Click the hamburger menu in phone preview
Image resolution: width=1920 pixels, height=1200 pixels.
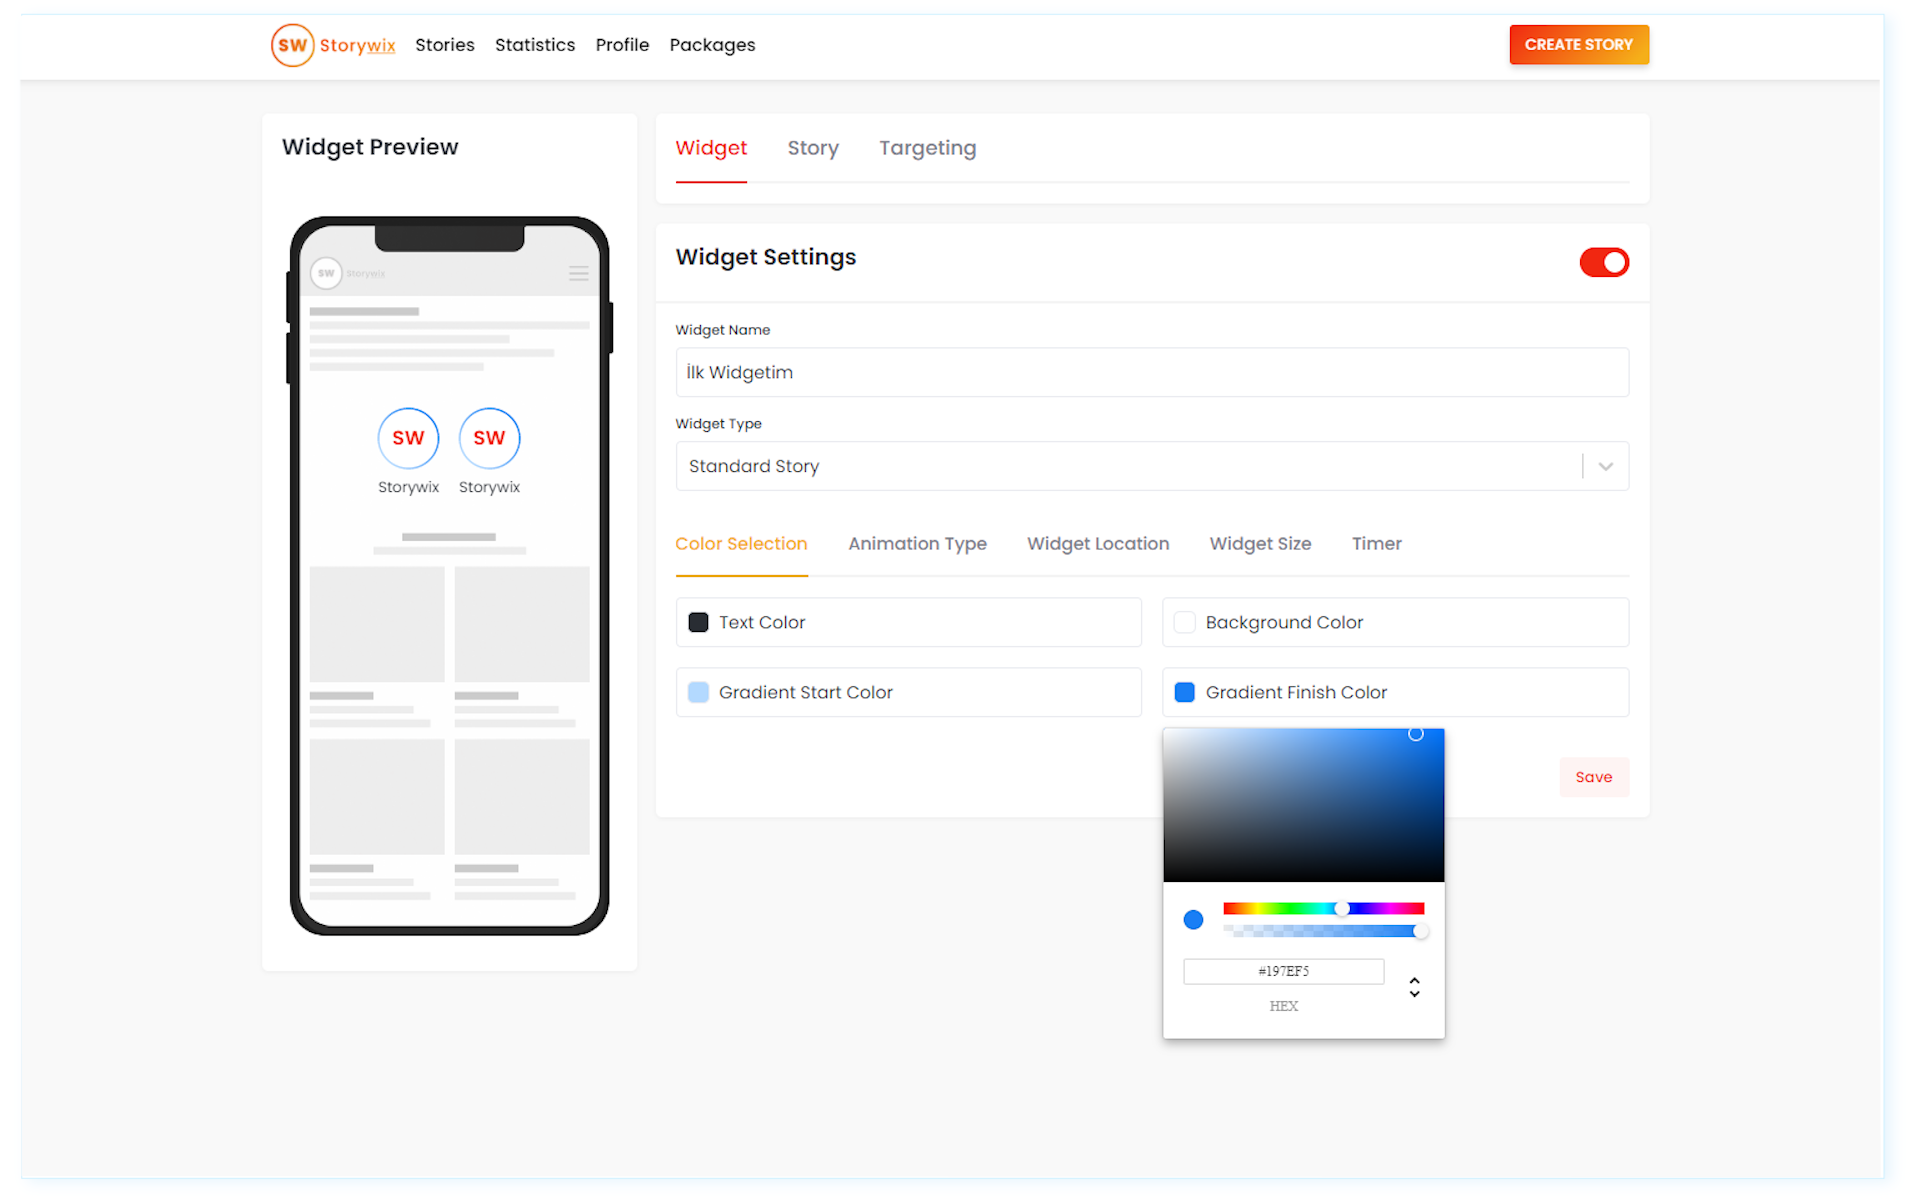(x=578, y=273)
